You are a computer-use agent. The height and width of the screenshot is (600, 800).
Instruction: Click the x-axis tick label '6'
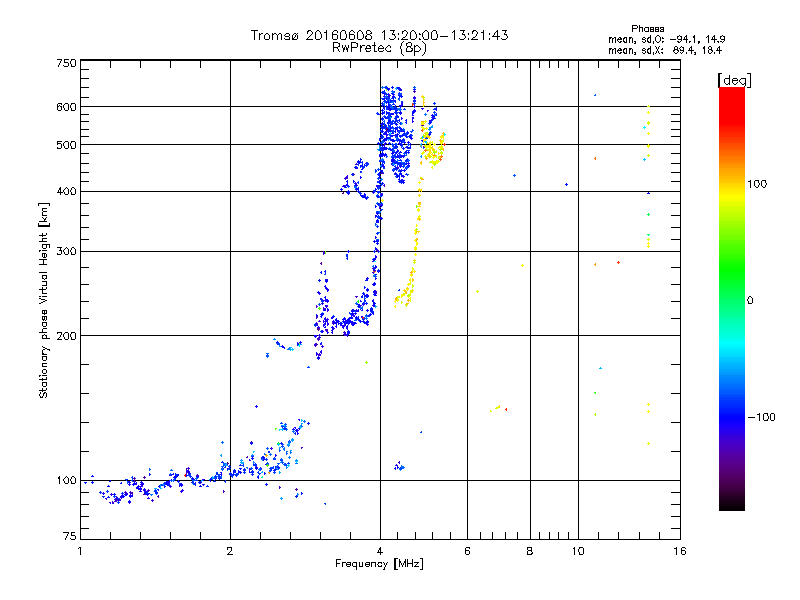(467, 551)
